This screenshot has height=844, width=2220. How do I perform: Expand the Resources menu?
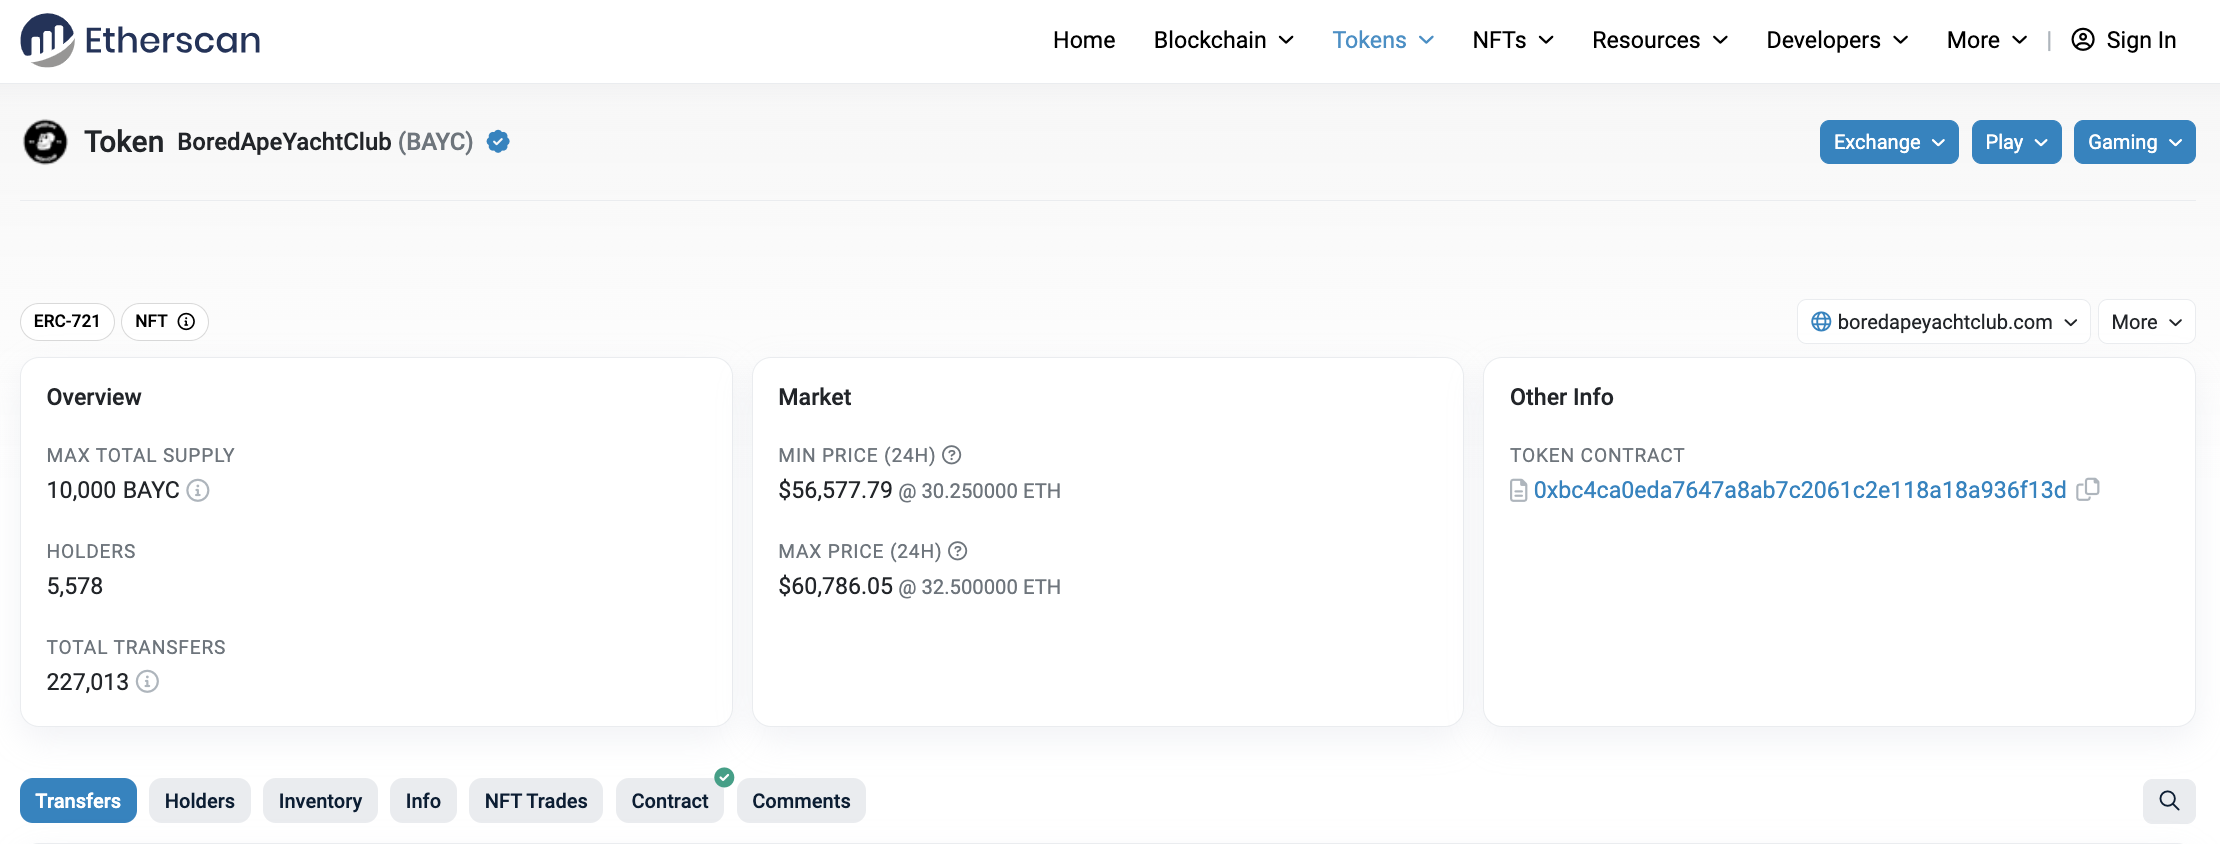[x=1660, y=40]
